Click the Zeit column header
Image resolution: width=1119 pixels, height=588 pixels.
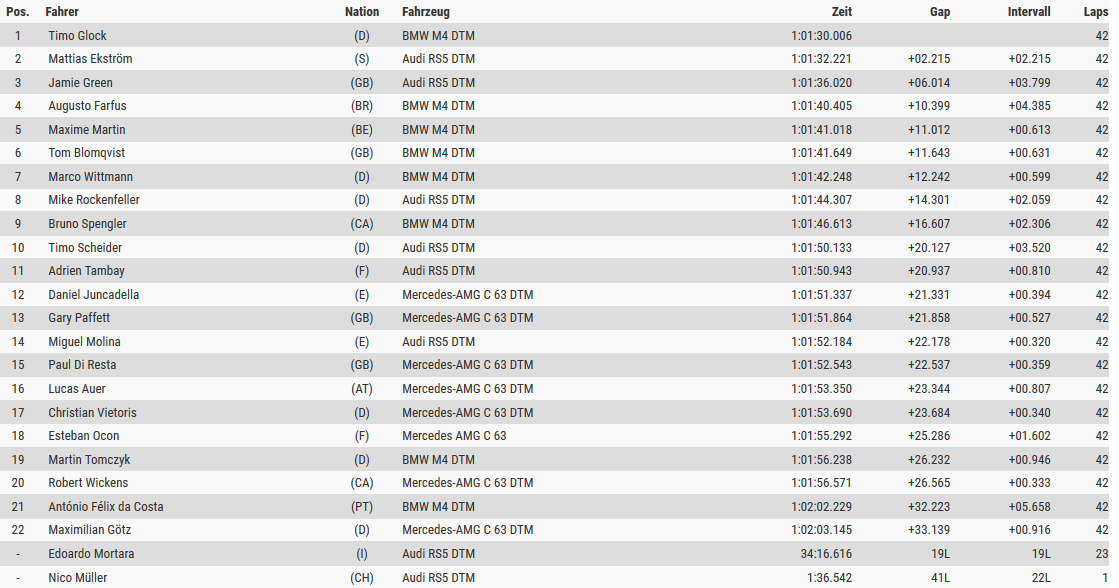[841, 12]
